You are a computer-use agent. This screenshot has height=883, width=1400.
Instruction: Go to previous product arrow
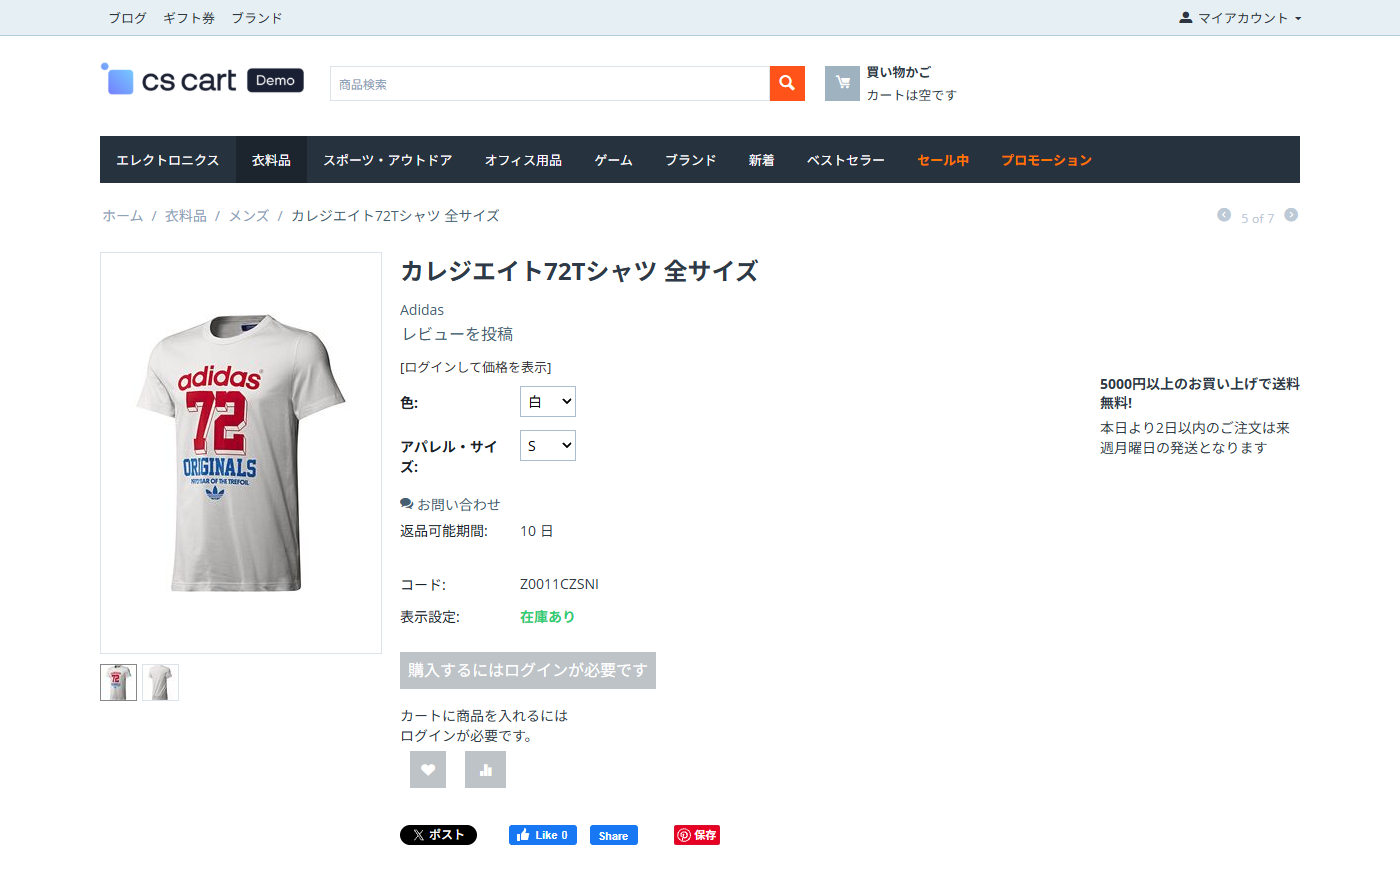[x=1224, y=215]
